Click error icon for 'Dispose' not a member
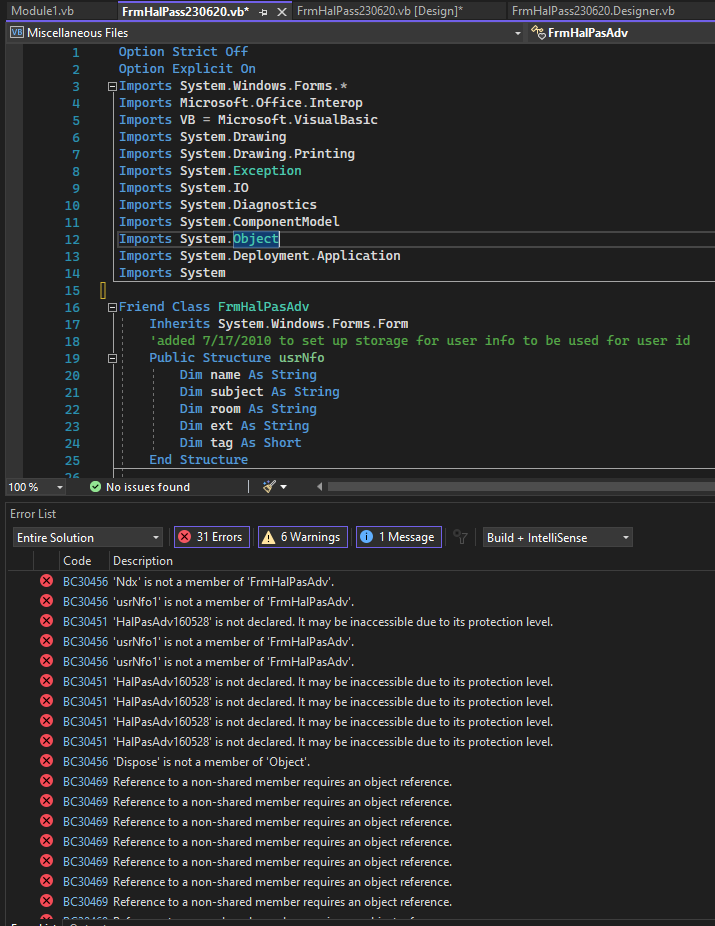The height and width of the screenshot is (926, 715). pyautogui.click(x=46, y=761)
